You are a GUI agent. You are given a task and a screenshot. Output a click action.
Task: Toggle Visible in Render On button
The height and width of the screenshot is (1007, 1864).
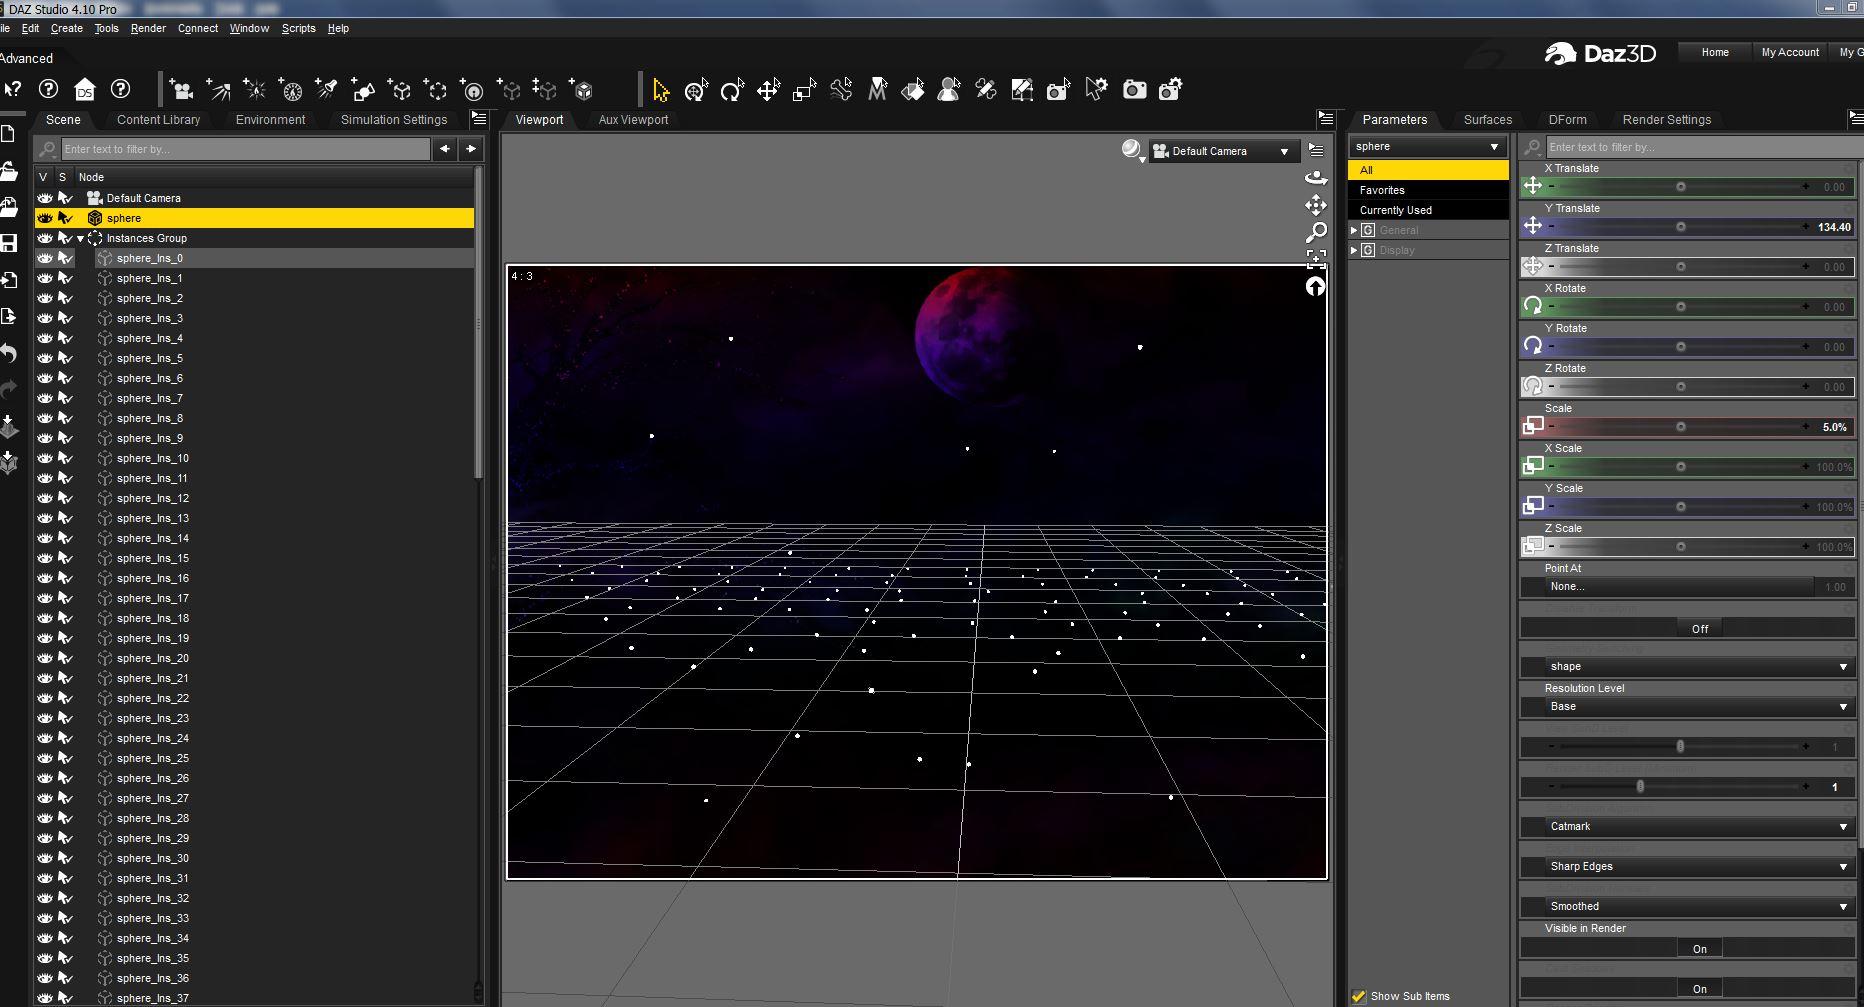(1699, 949)
